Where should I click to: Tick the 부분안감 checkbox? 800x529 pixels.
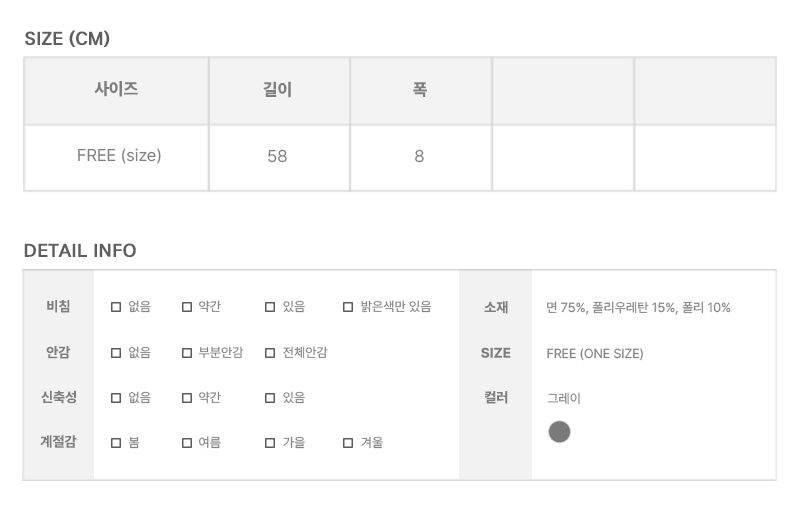click(x=187, y=353)
